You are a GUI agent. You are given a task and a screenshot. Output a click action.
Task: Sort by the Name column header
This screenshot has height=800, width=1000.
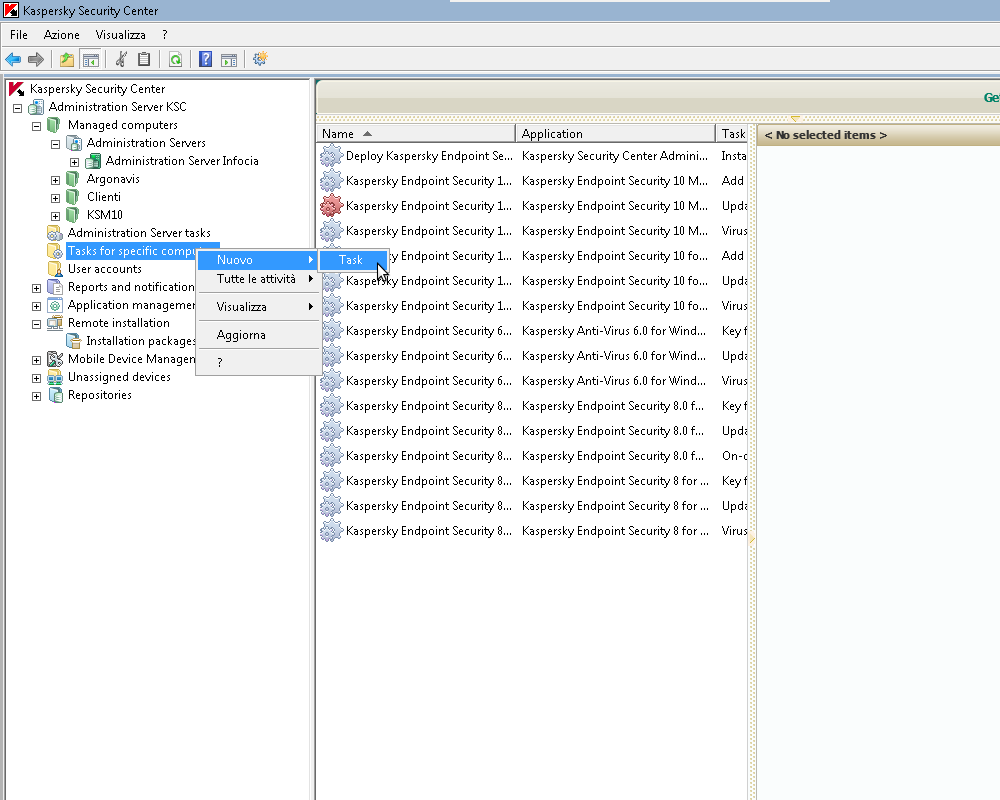point(416,133)
